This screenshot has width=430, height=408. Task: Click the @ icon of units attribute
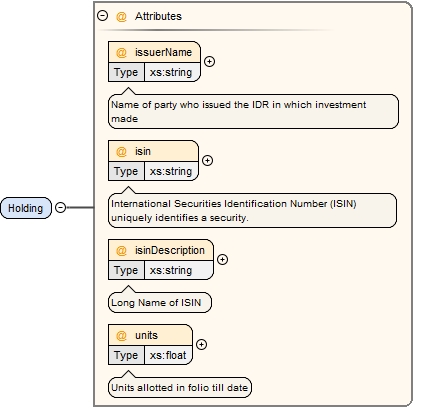(121, 336)
